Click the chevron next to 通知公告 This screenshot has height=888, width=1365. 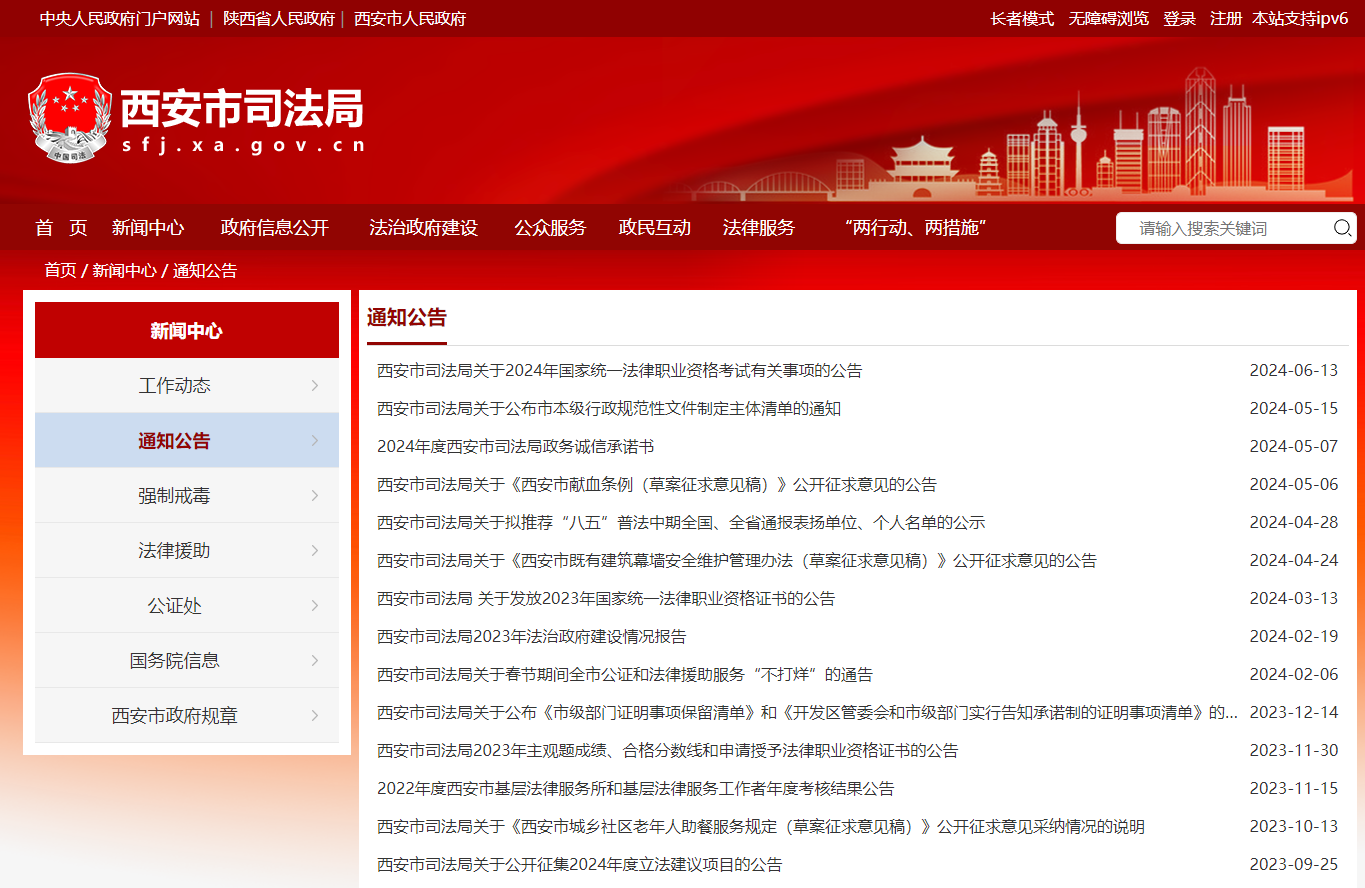pos(315,441)
